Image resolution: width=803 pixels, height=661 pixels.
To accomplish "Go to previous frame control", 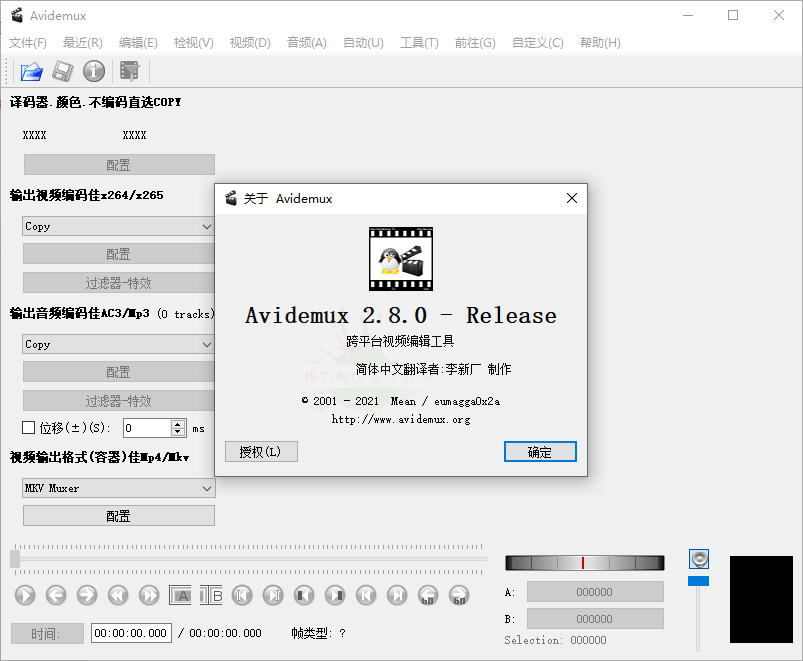I will 56,595.
